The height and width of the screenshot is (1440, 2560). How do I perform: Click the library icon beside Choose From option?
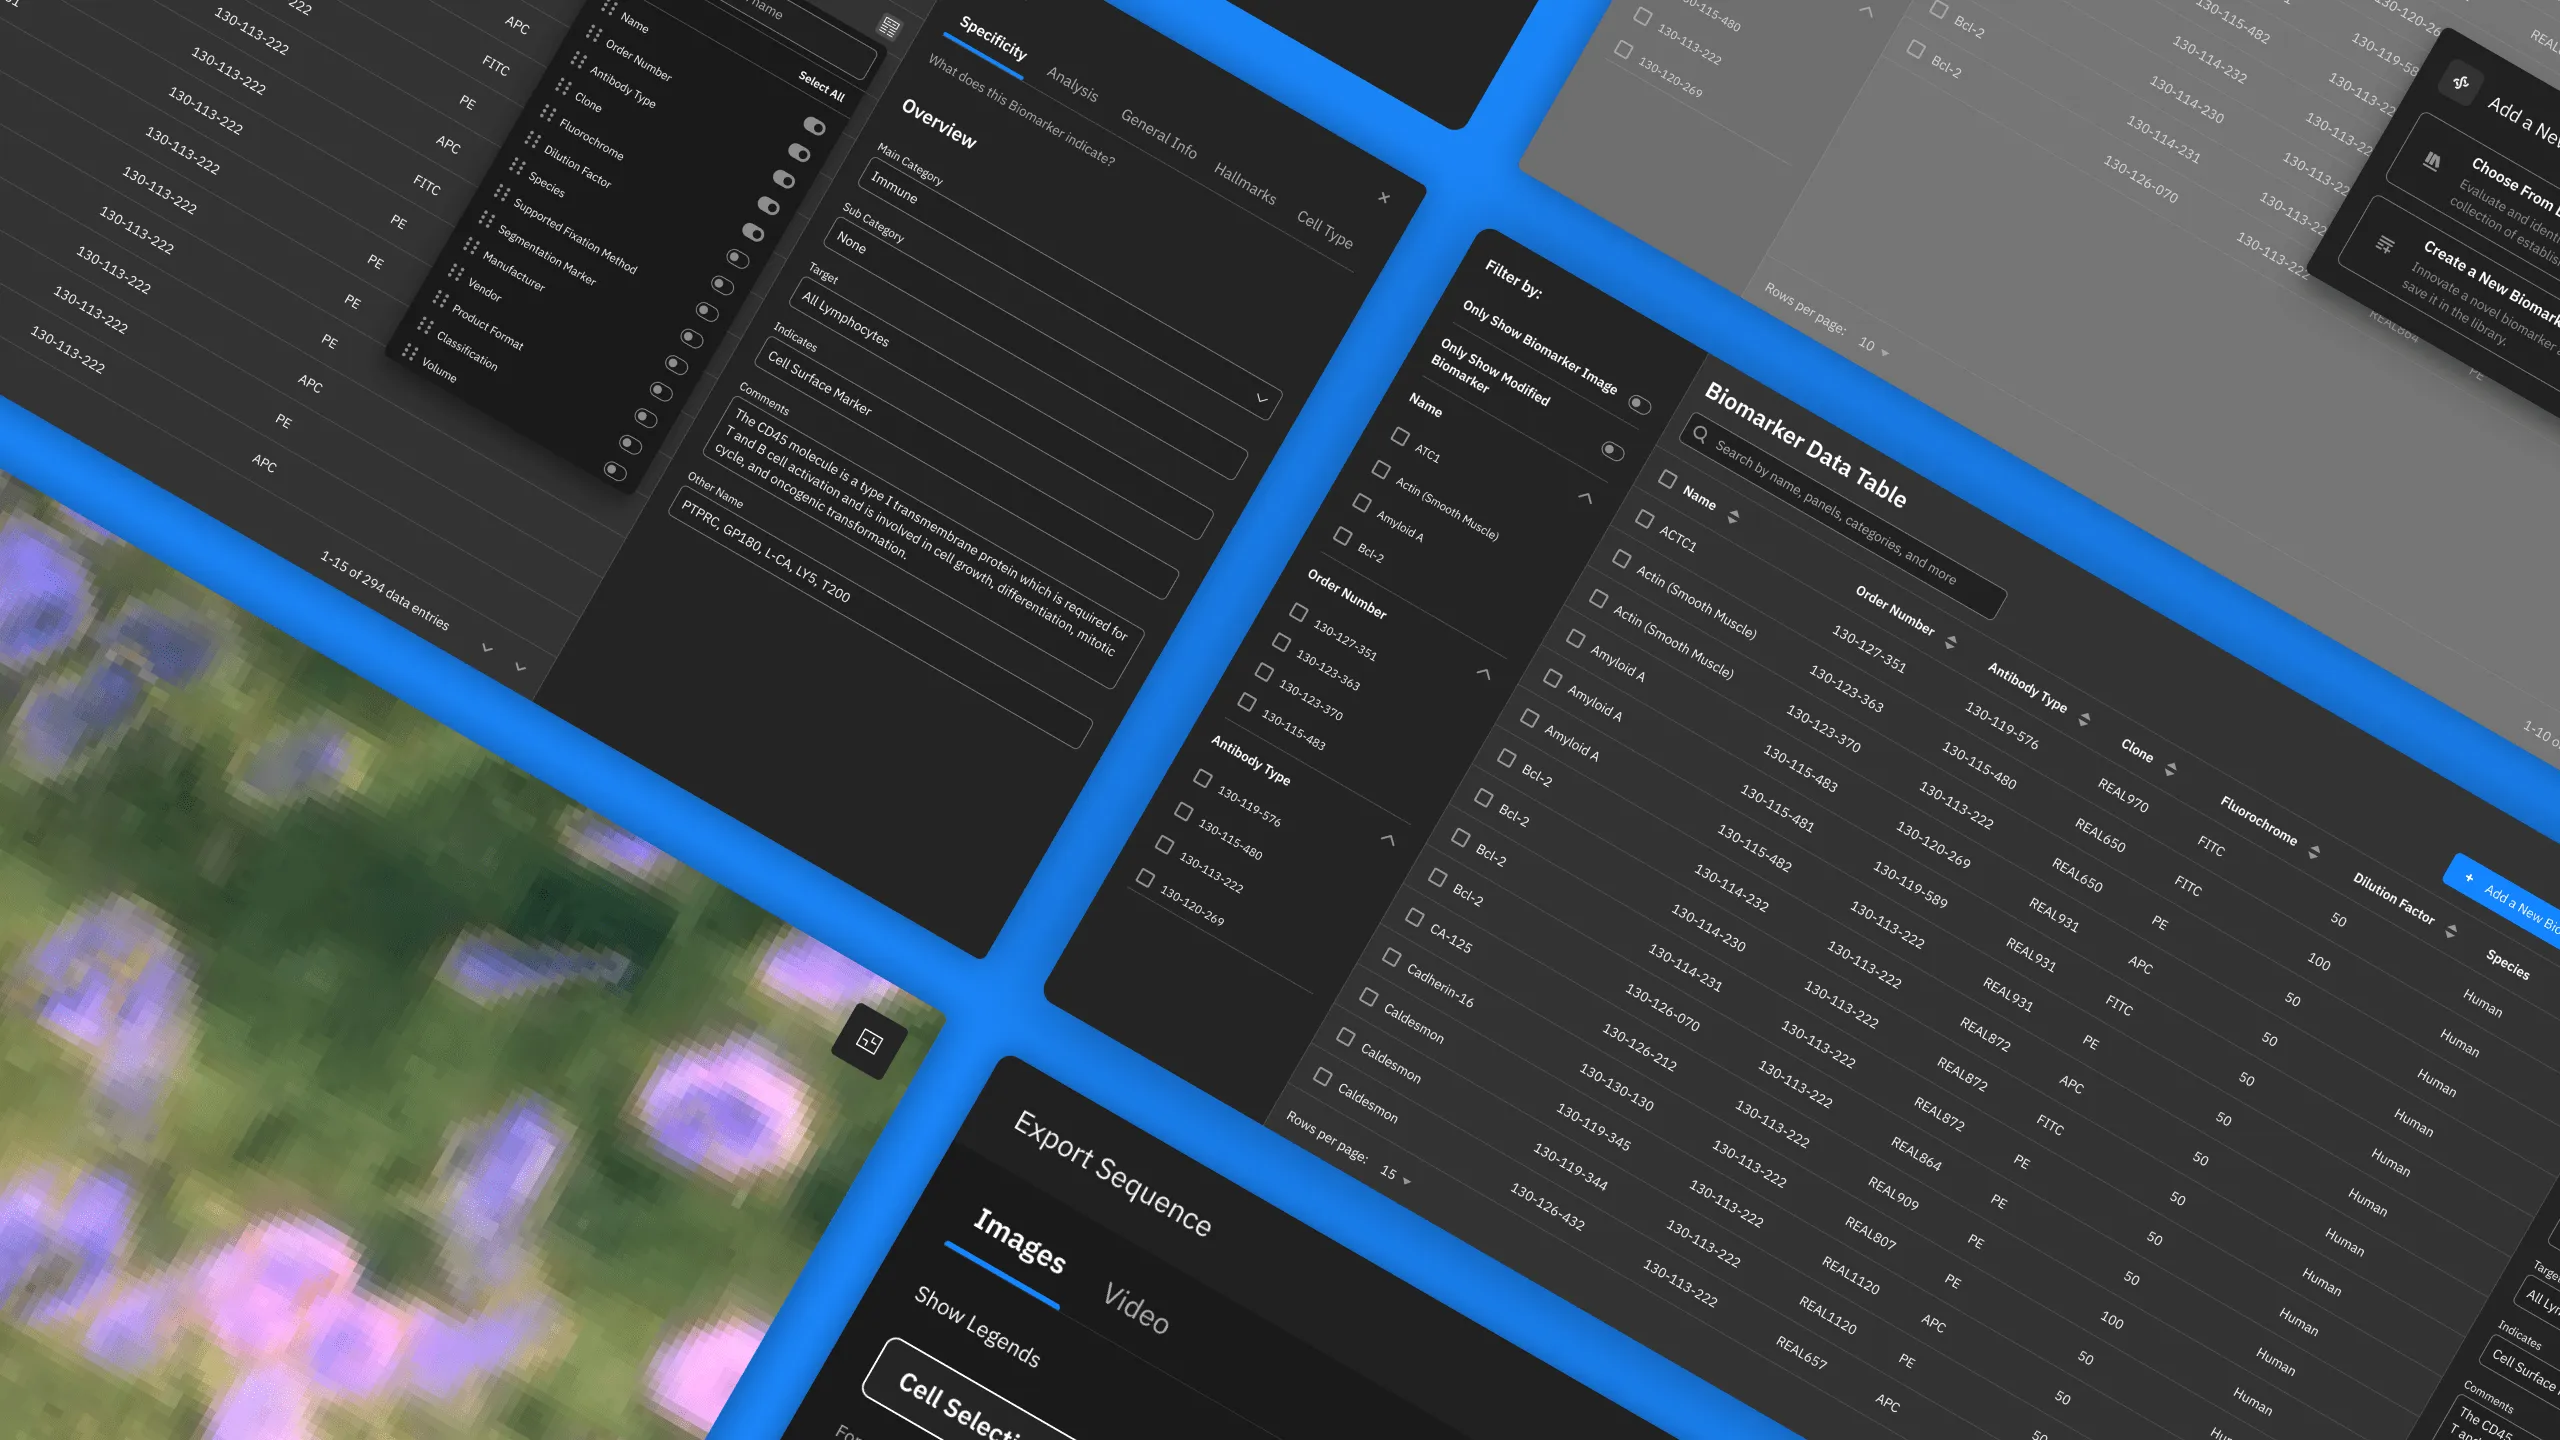click(x=2432, y=160)
